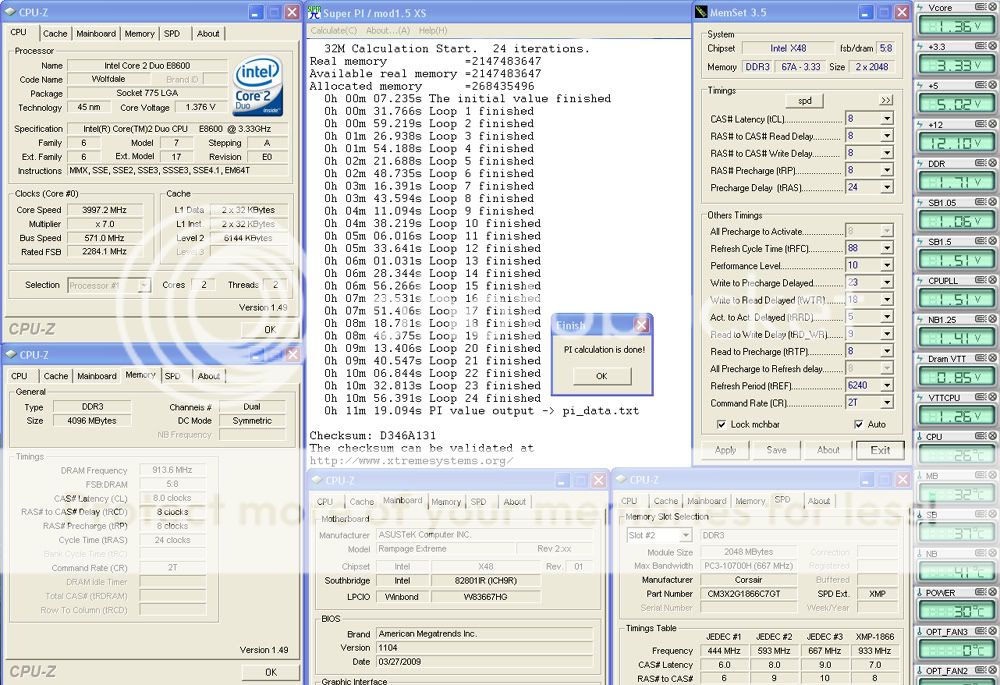Image resolution: width=1000 pixels, height=685 pixels.
Task: Open the settings icon for the OPT_FAN3 sensor
Action: [981, 631]
